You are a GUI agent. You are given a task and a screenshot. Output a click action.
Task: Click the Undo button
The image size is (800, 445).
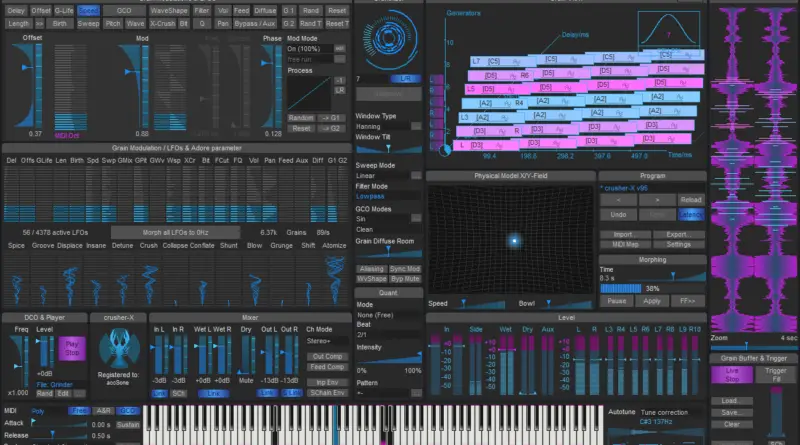[618, 215]
